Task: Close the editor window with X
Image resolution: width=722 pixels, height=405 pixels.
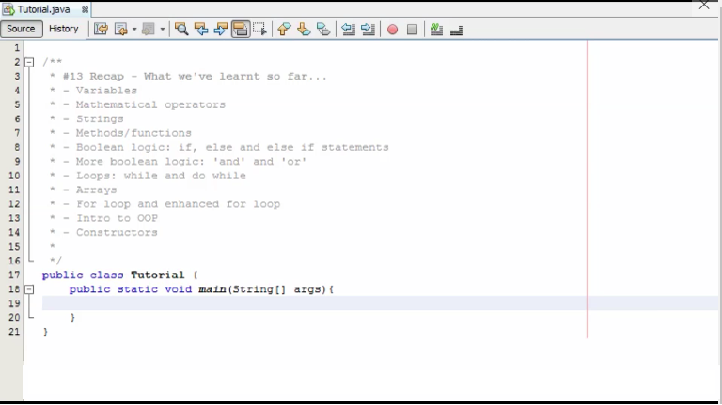Action: (x=704, y=5)
